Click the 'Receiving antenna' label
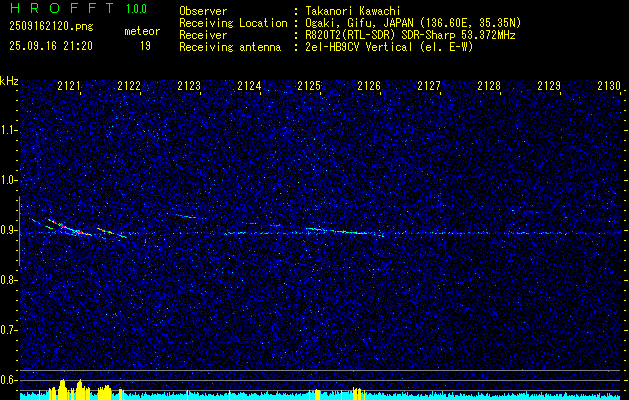Screen dimensions: 629x400 tap(230, 47)
